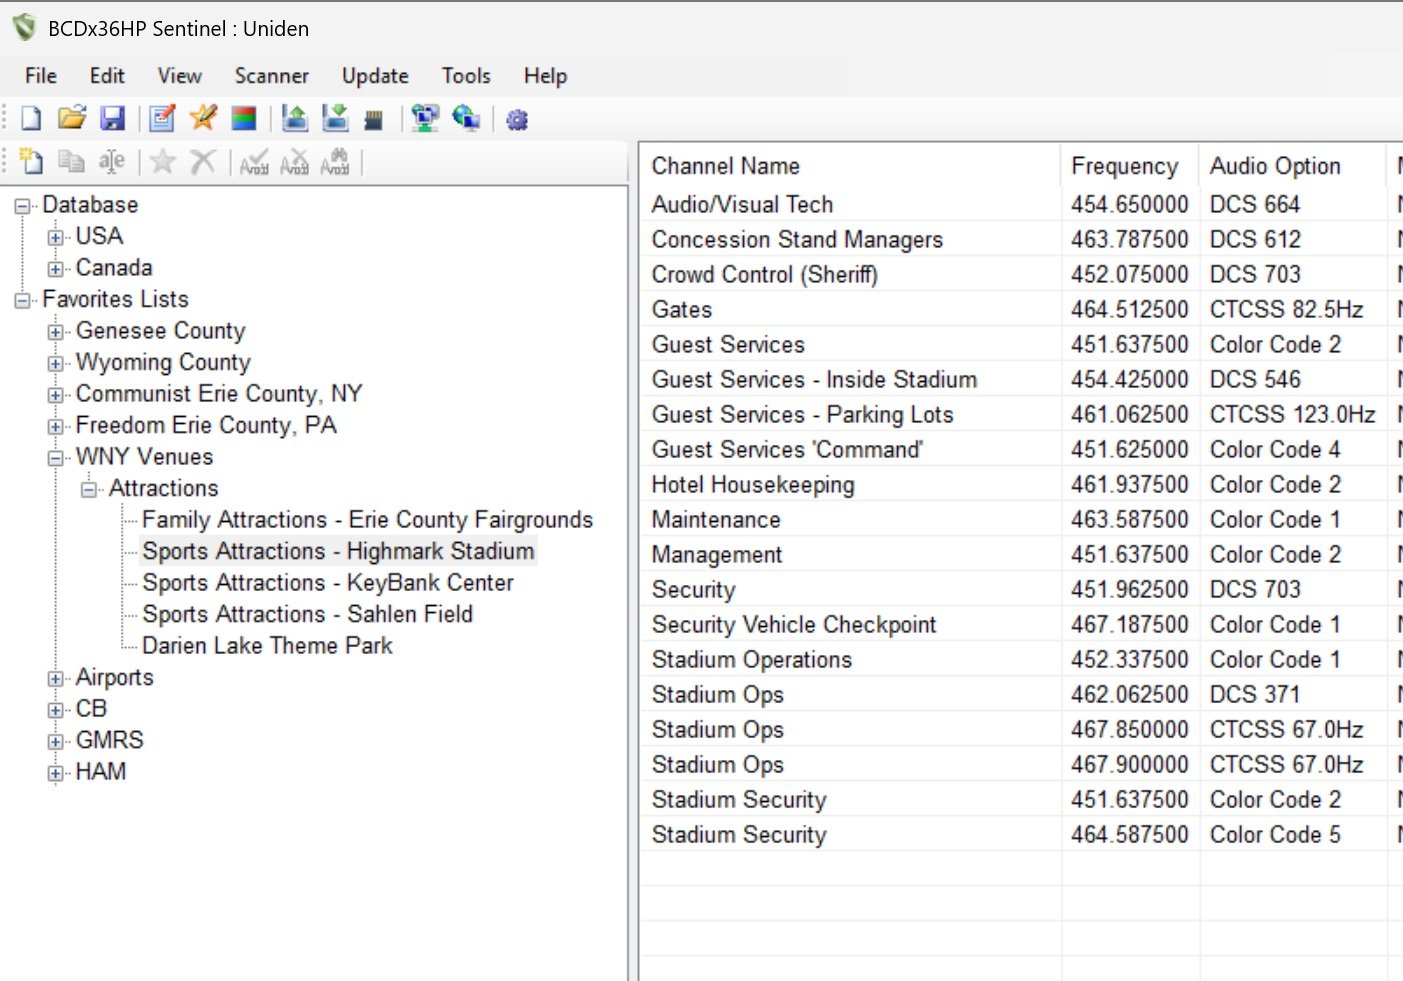Open the Tools menu
The image size is (1403, 981).
coord(466,76)
